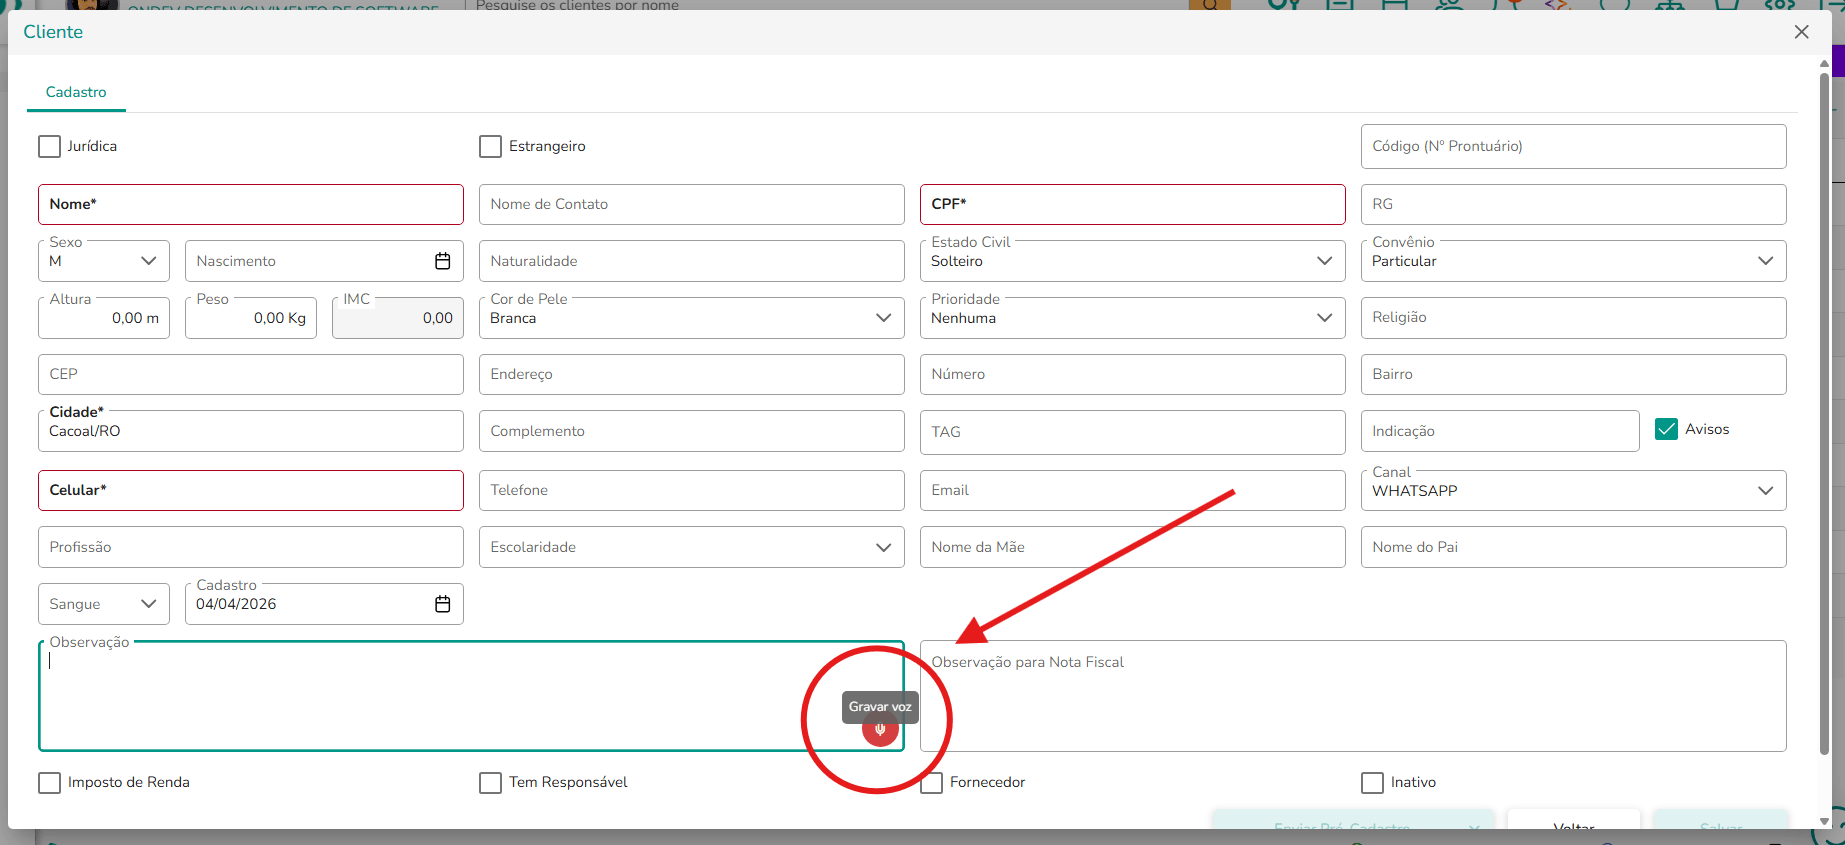
Task: Toggle the Jurídica checkbox
Action: (x=49, y=146)
